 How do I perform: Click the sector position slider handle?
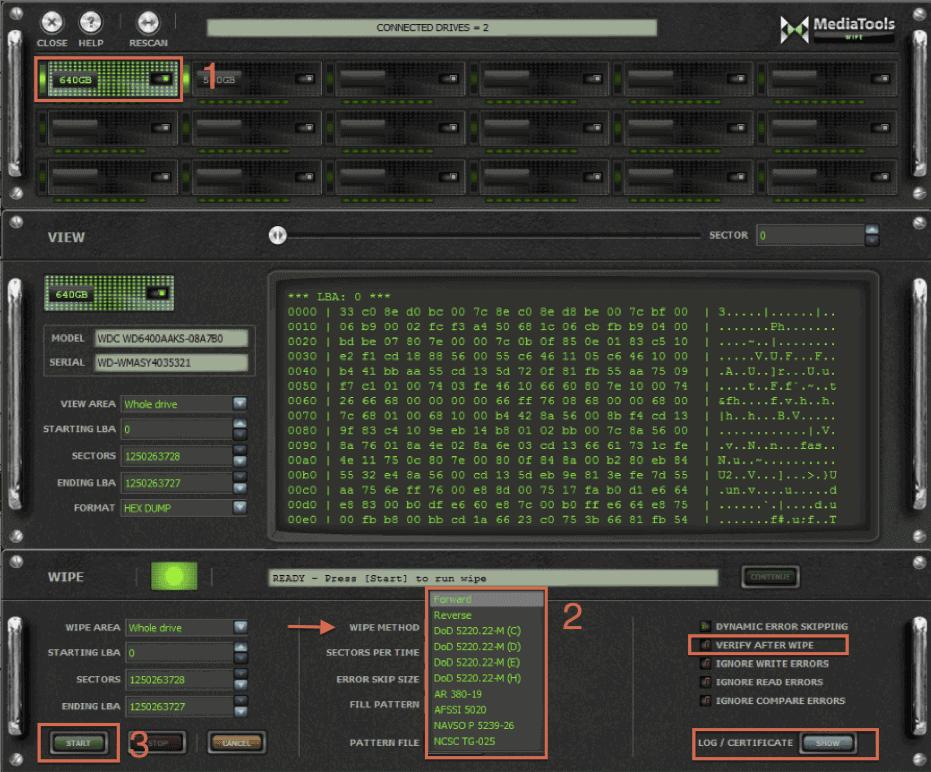(277, 234)
